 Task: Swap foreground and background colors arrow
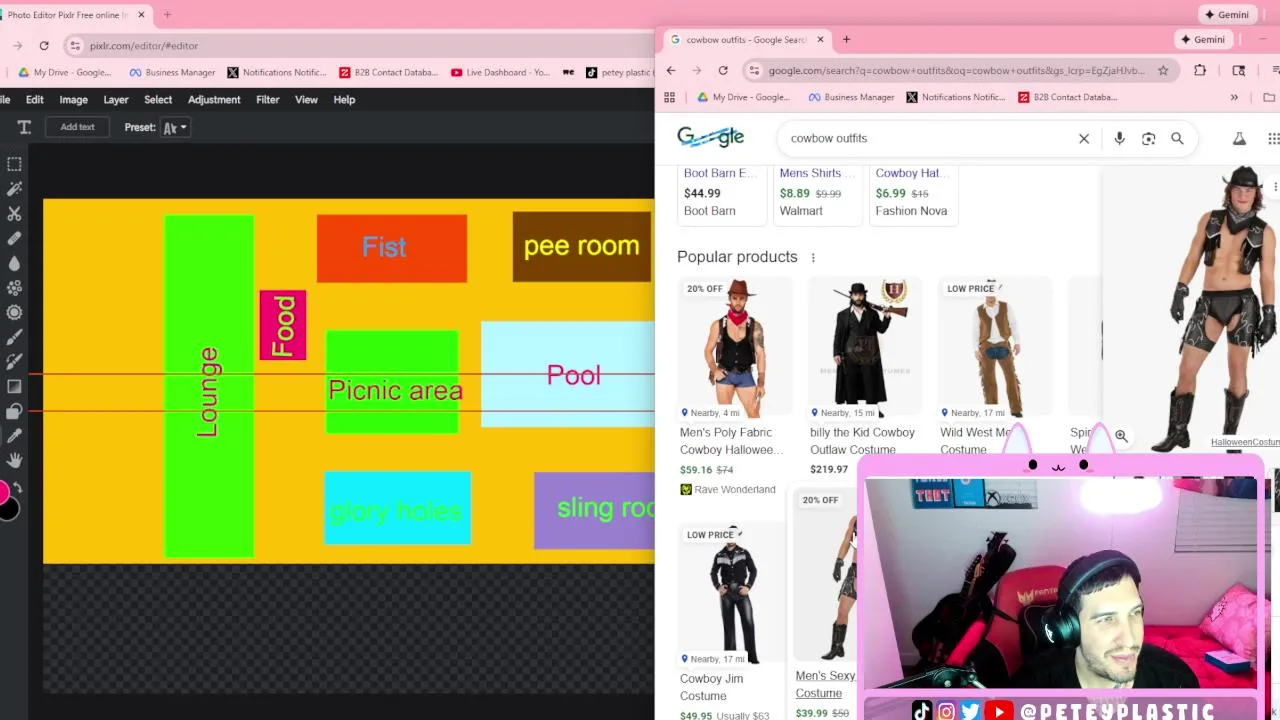[x=17, y=487]
